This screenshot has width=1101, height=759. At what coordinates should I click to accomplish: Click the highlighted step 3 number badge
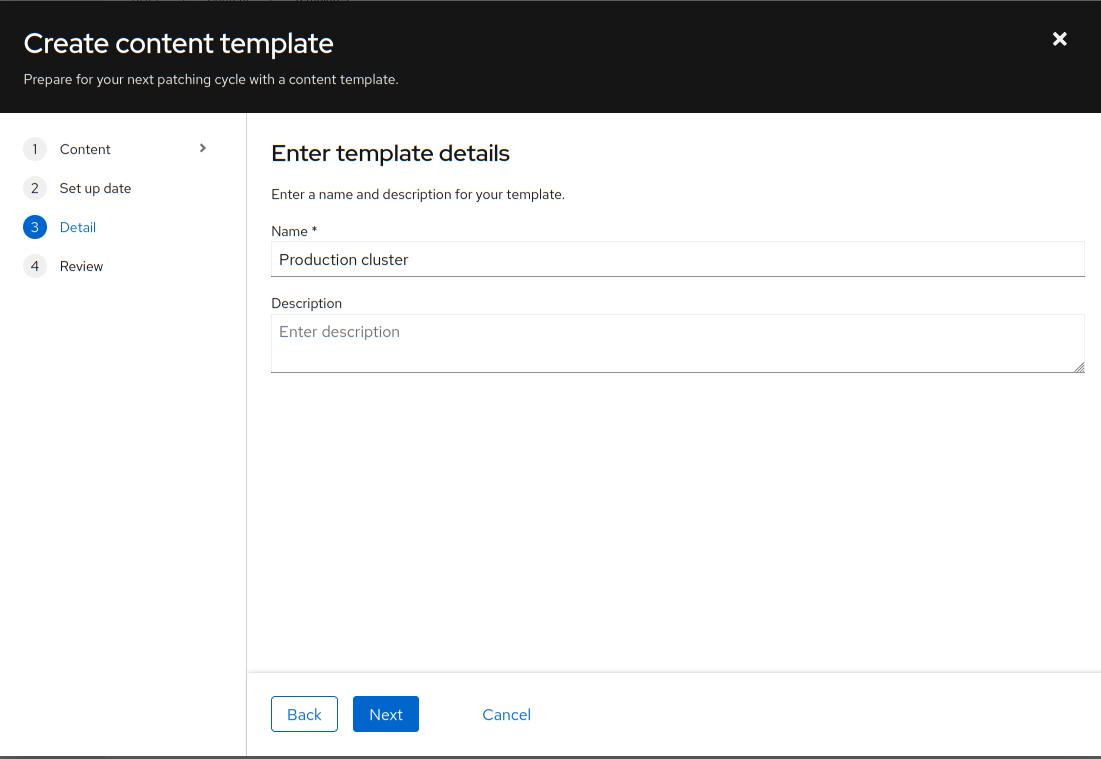[35, 227]
